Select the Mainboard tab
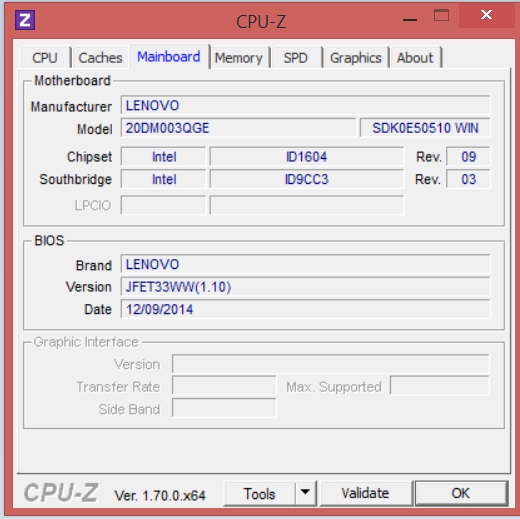 click(x=169, y=56)
